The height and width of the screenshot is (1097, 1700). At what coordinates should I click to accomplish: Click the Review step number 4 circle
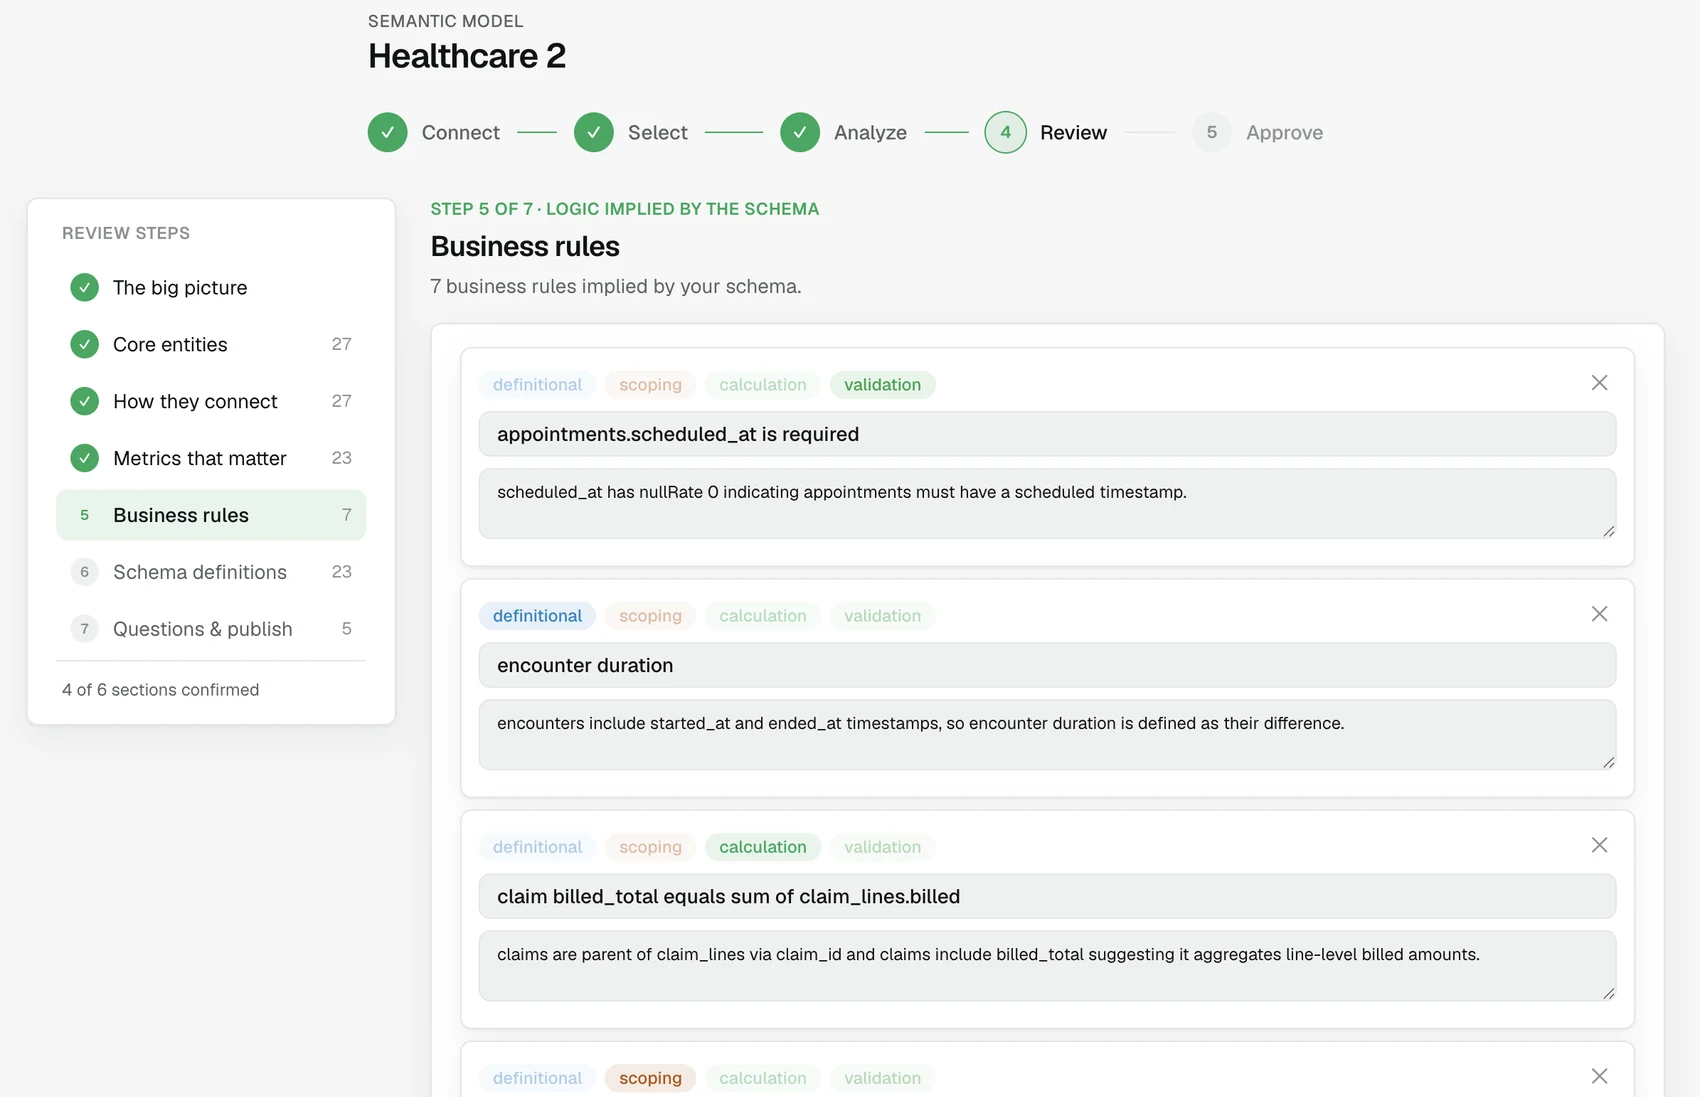(1005, 132)
